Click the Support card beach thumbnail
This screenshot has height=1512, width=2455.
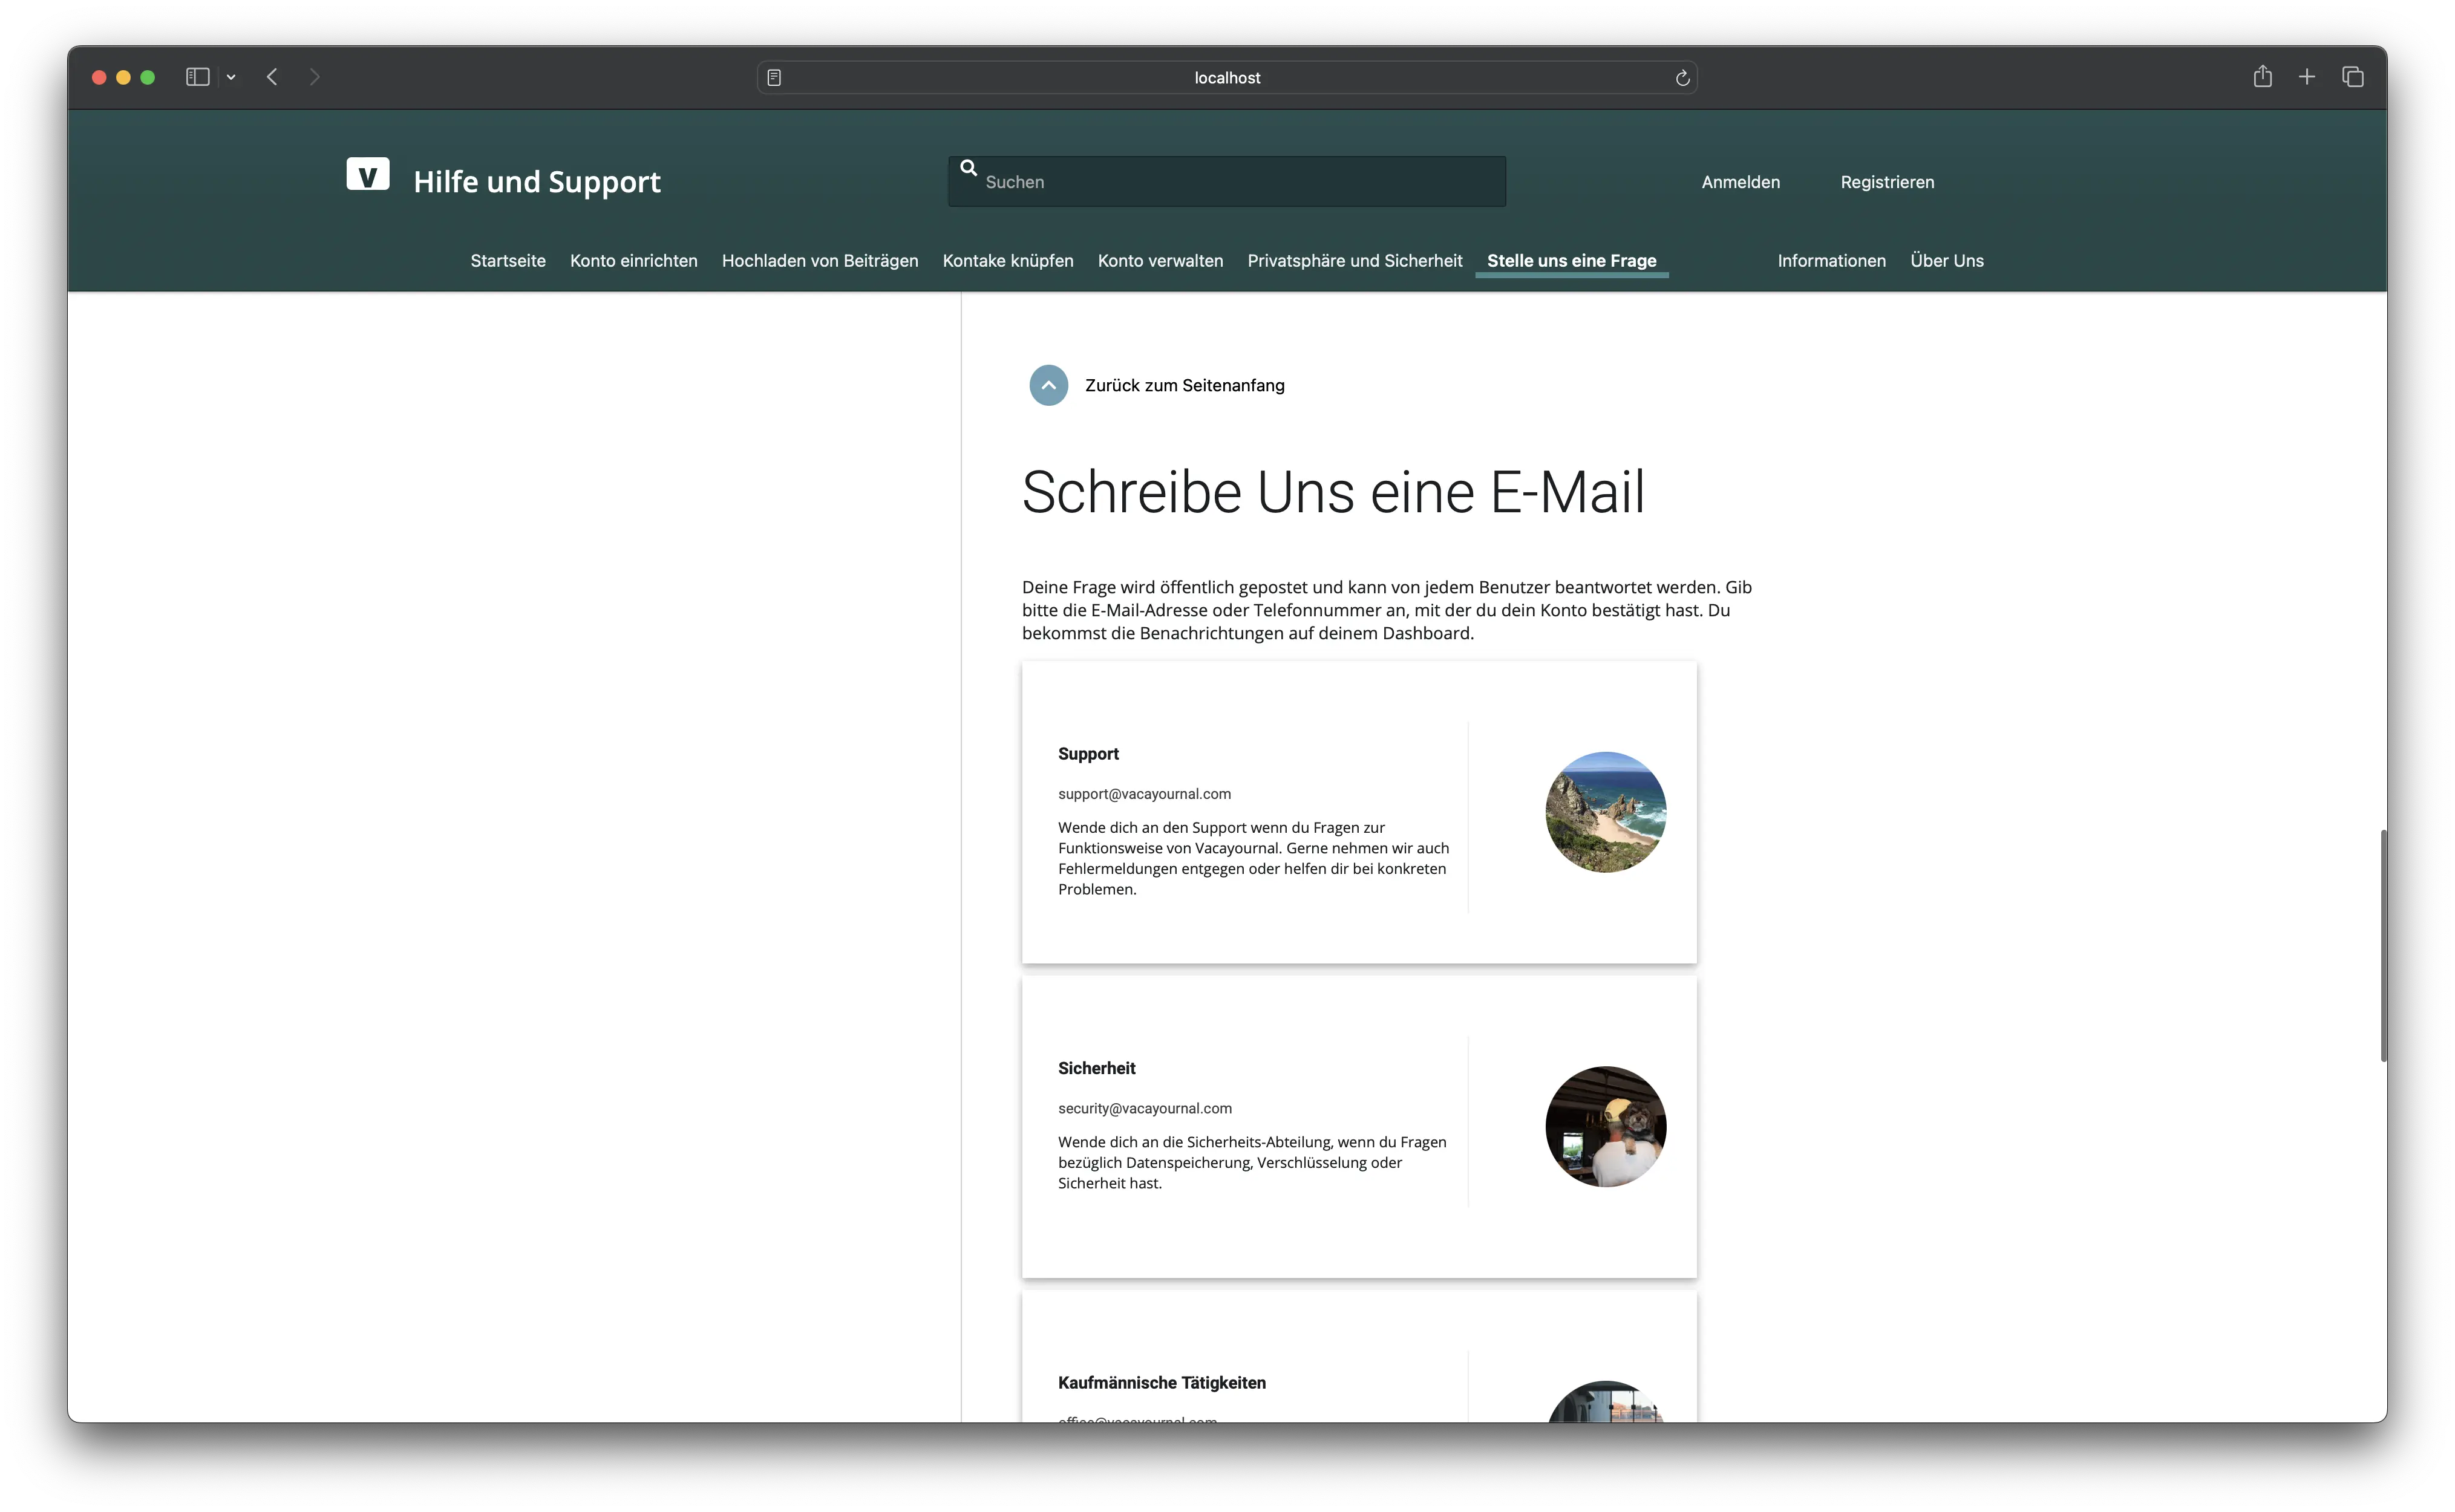click(1605, 812)
